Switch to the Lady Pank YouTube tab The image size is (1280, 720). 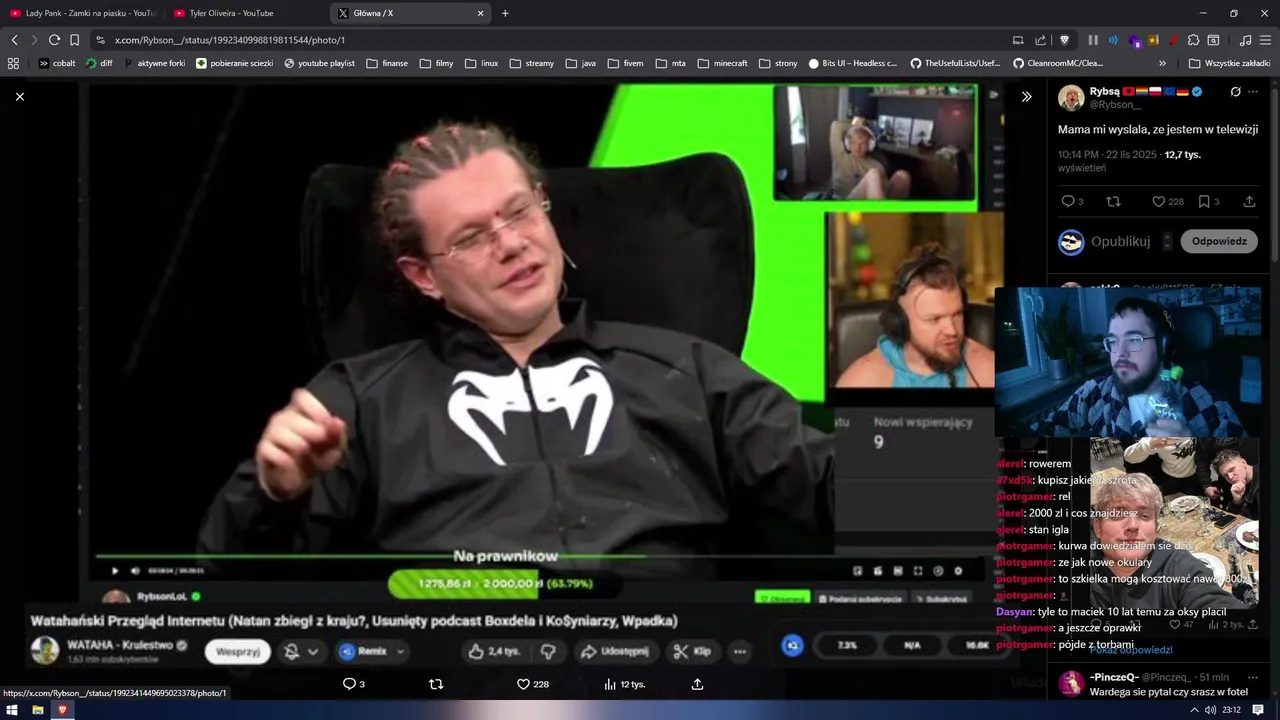(83, 13)
